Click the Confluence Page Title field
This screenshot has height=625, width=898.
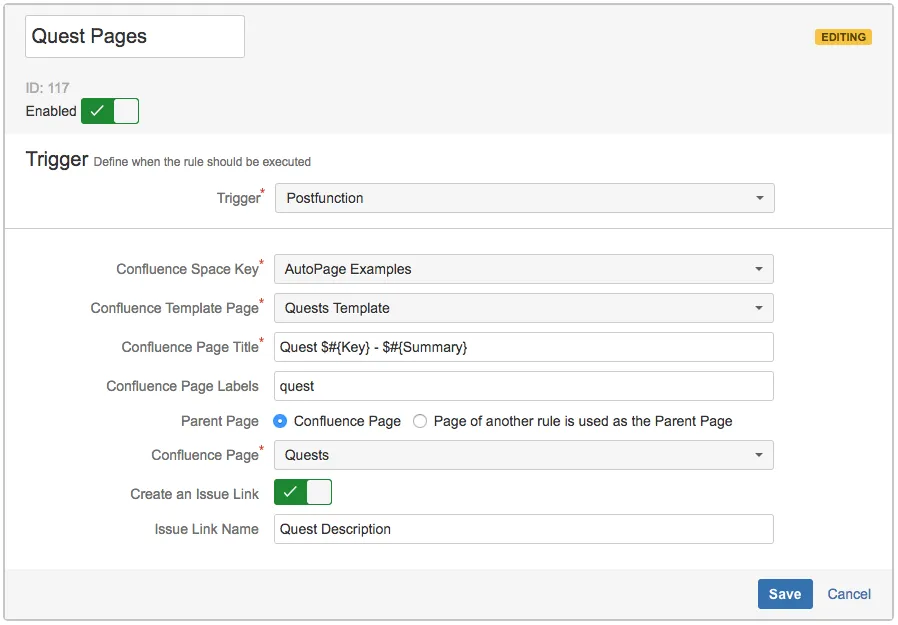[x=523, y=347]
